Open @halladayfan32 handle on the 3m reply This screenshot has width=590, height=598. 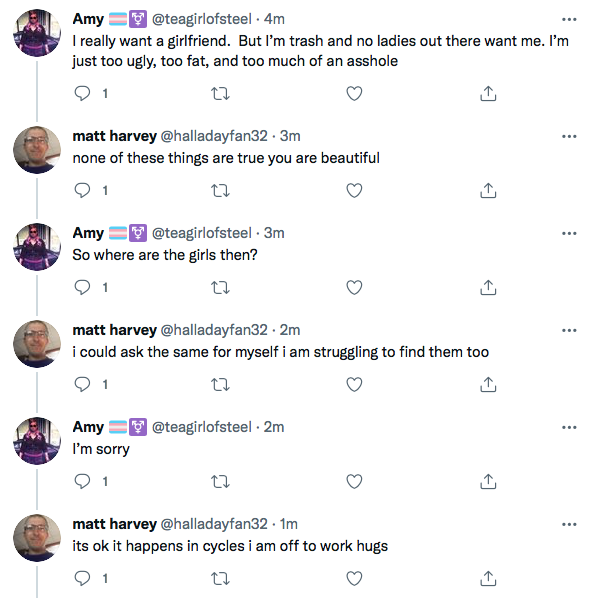click(214, 136)
